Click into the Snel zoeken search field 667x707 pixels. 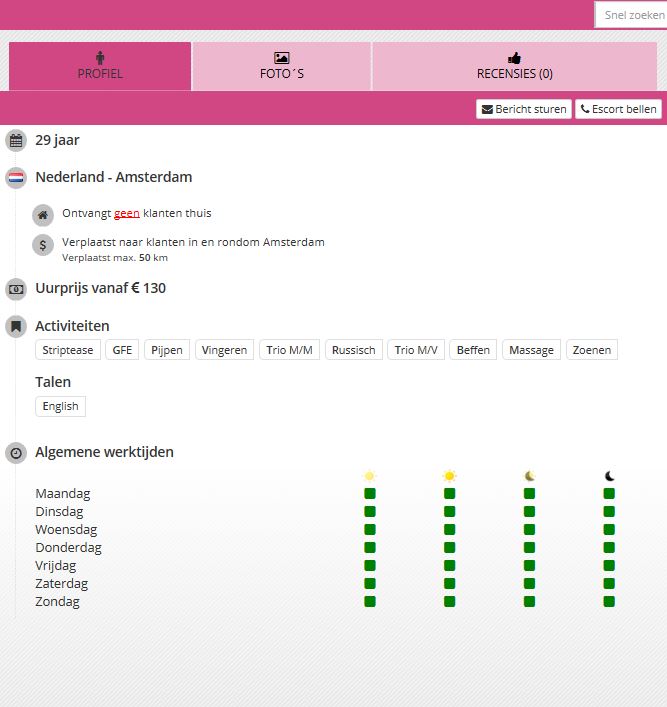(631, 15)
